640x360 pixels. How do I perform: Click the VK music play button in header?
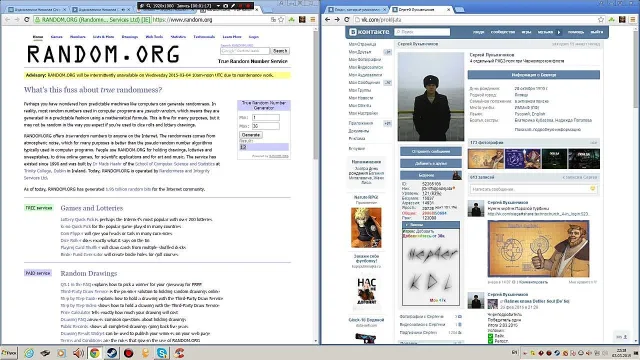coord(559,32)
